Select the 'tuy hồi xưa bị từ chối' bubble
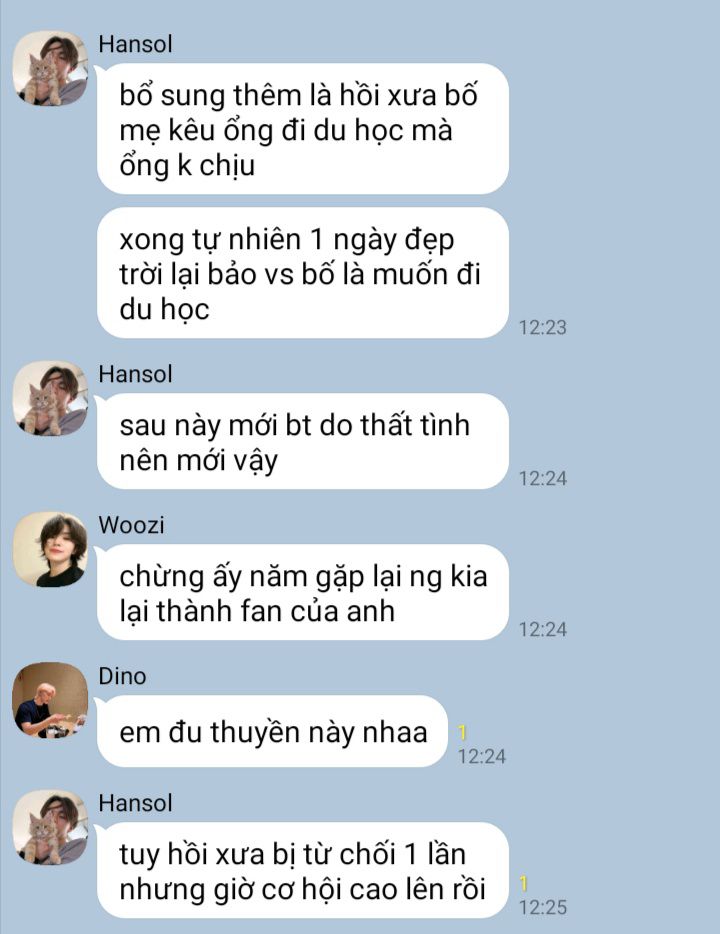Viewport: 720px width, 934px height. click(x=303, y=870)
